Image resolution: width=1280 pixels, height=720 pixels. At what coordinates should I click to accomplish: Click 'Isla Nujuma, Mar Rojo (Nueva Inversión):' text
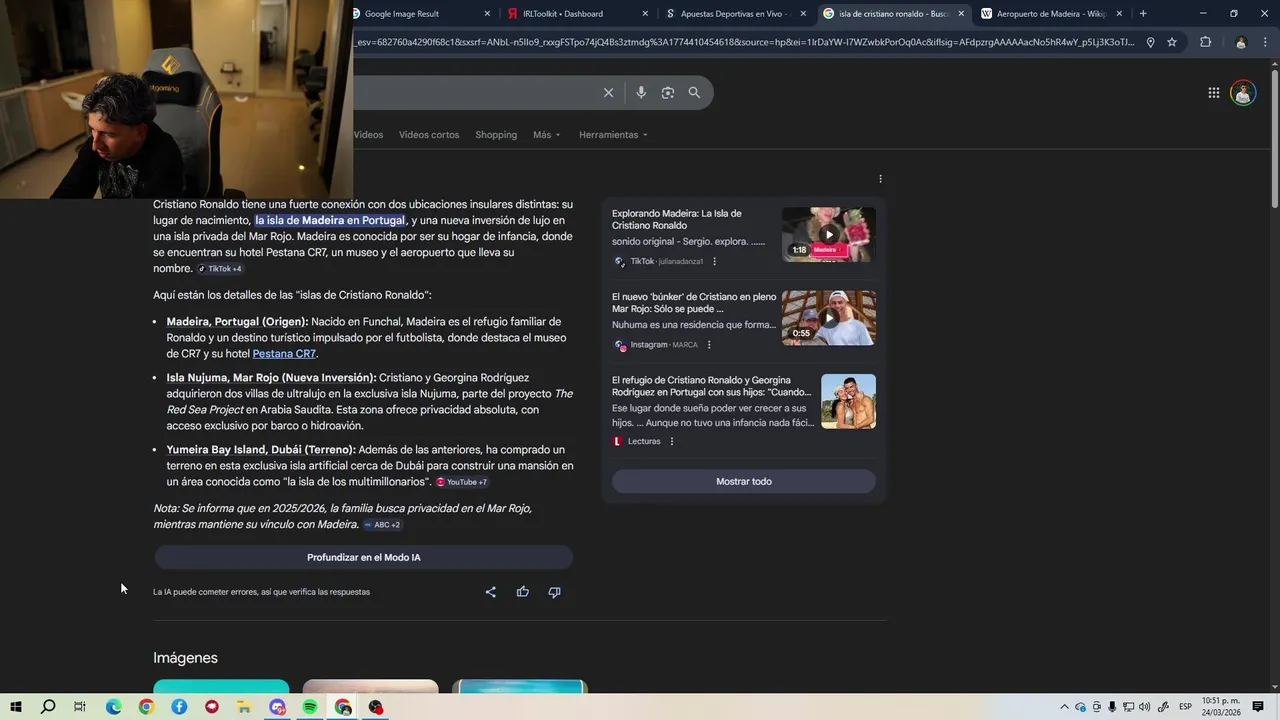tap(271, 378)
